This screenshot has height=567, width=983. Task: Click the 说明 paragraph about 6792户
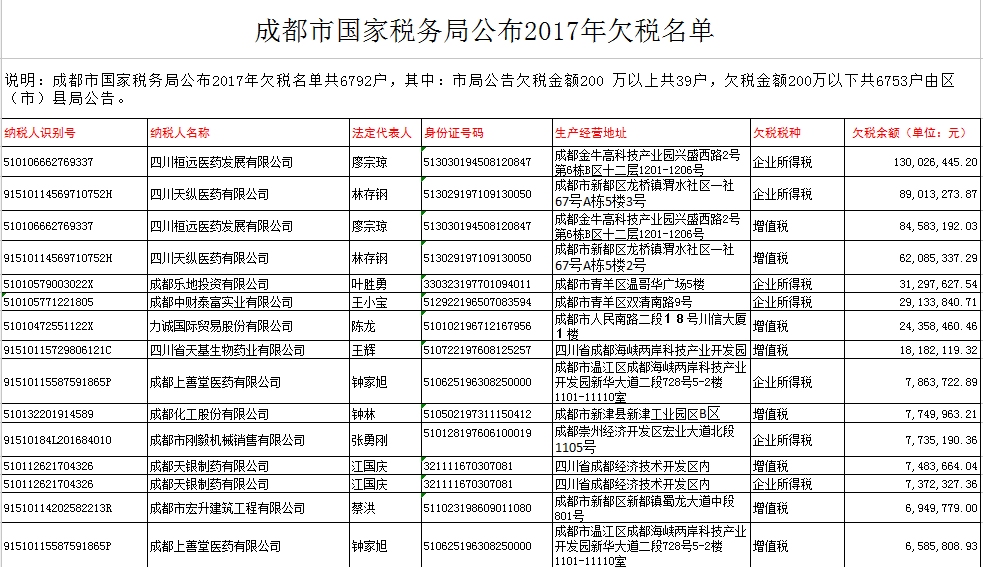coord(480,89)
